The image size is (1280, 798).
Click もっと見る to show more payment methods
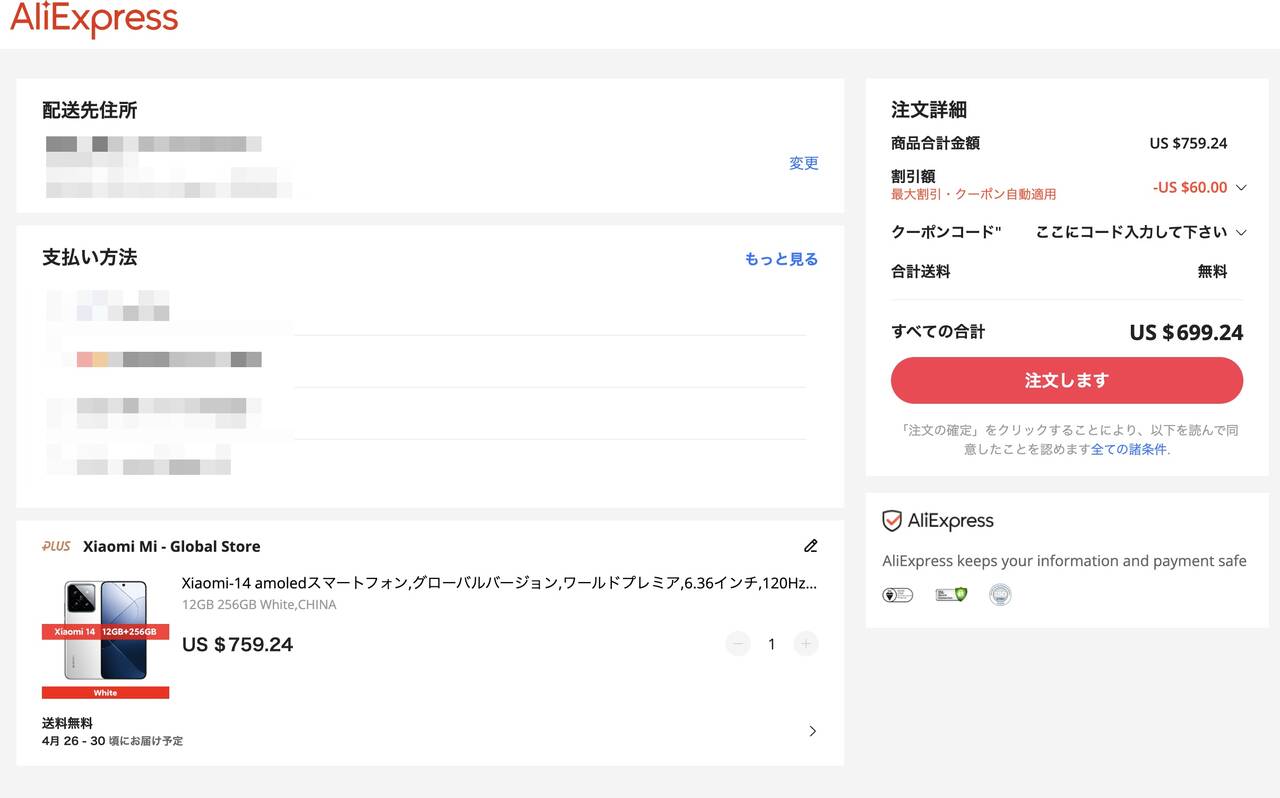781,259
